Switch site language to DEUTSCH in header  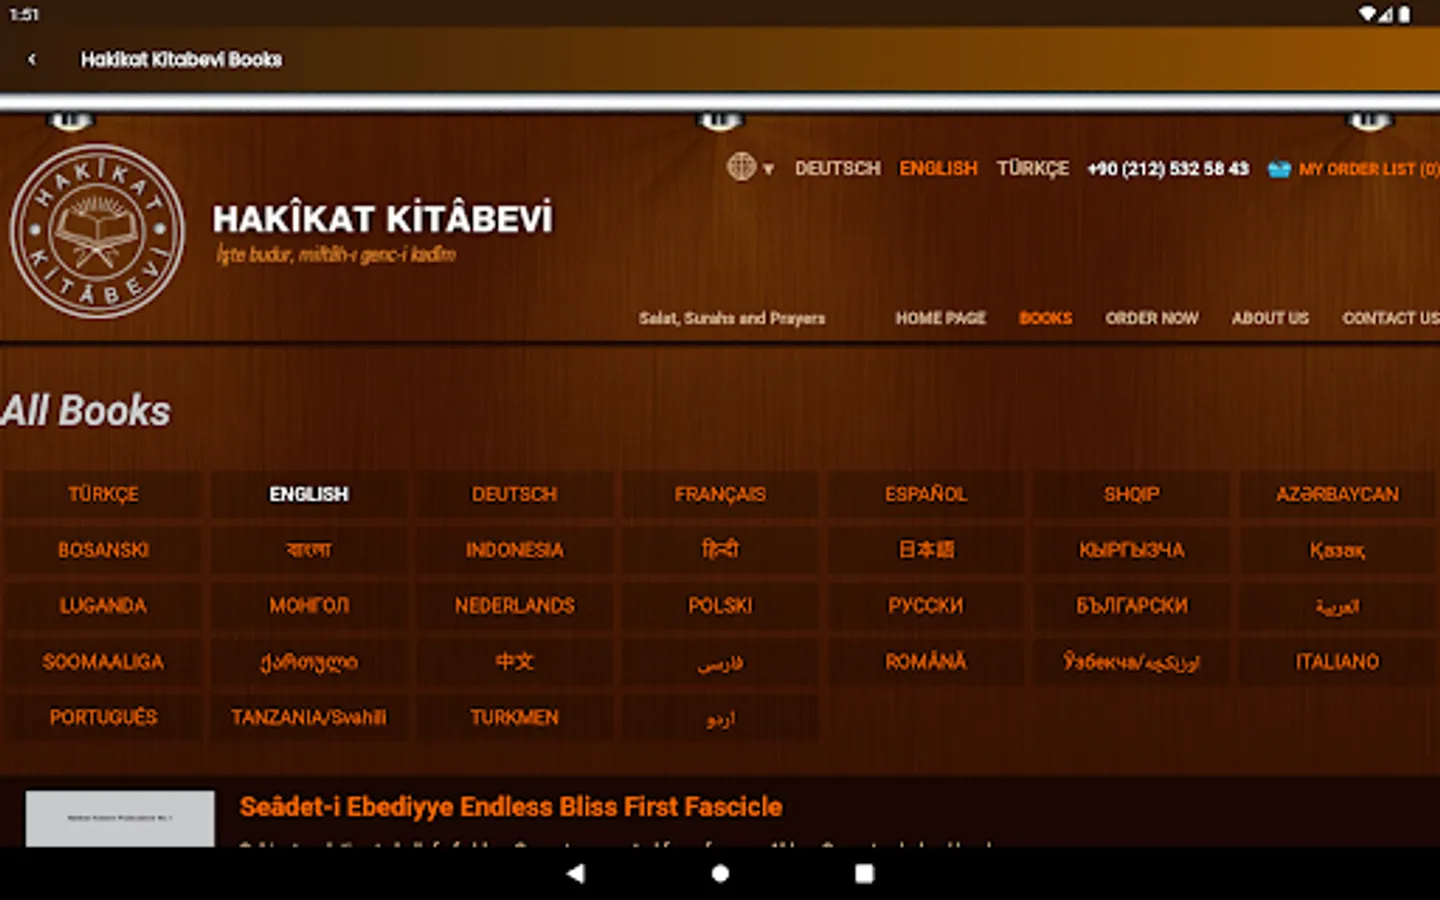click(838, 168)
